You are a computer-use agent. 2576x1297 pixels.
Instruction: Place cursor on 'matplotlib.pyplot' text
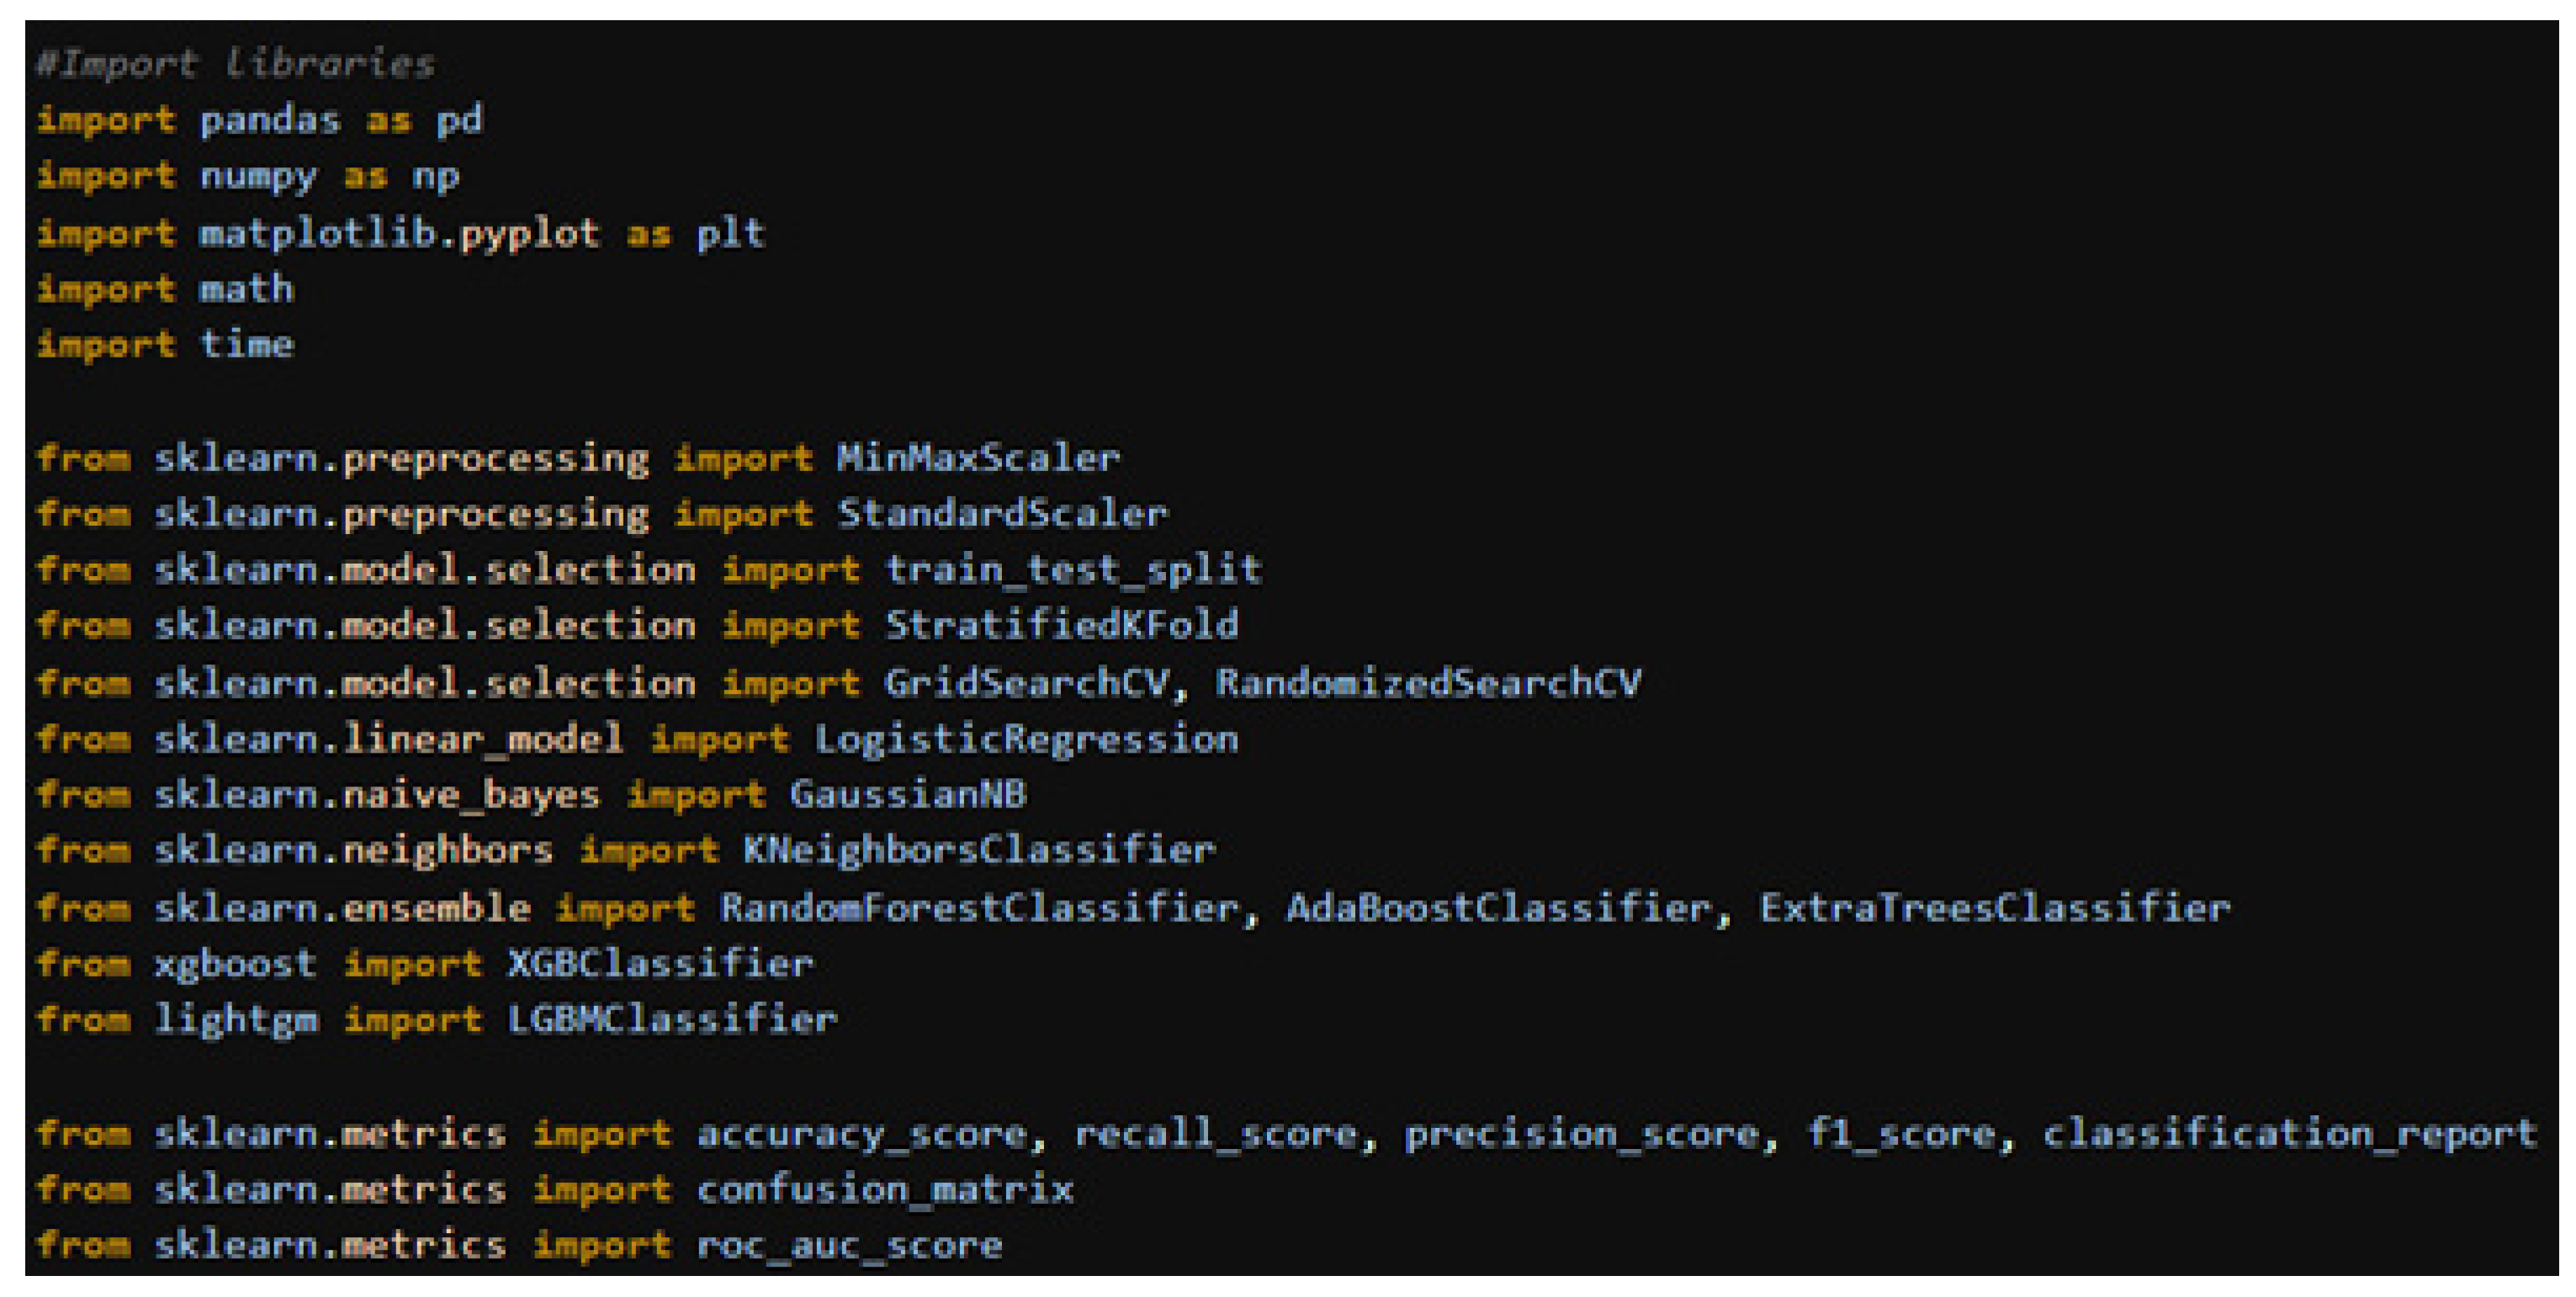coord(400,233)
